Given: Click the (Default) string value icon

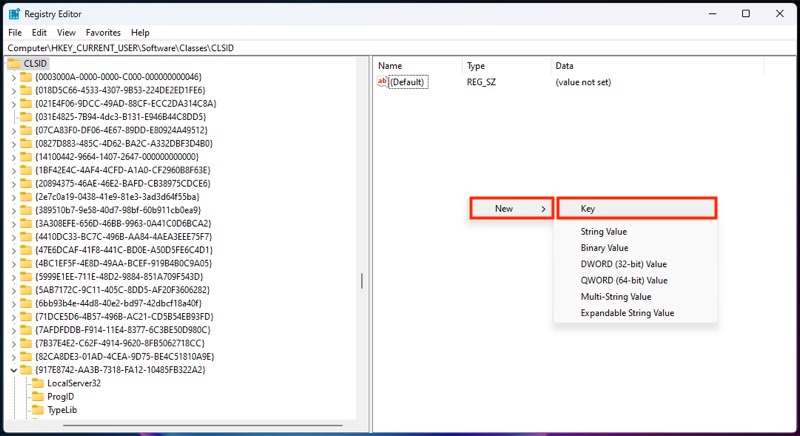Looking at the screenshot, I should pos(382,82).
